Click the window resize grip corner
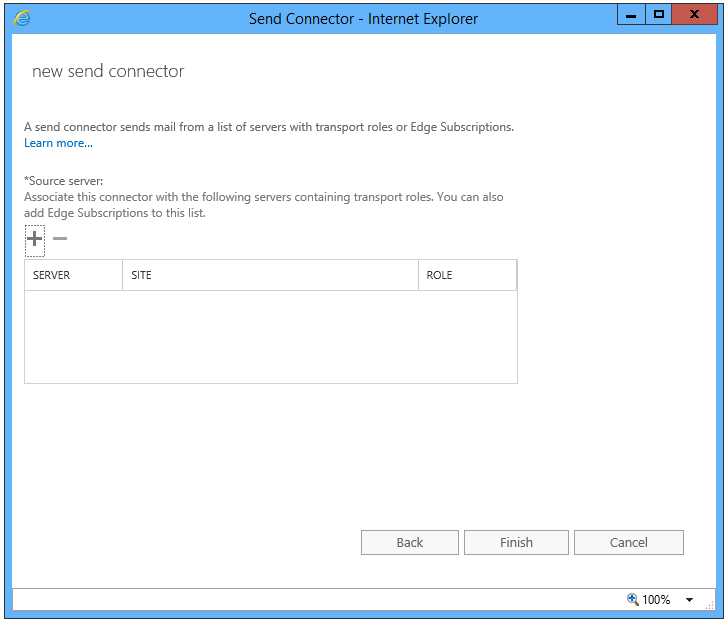Image resolution: width=728 pixels, height=623 pixels. (x=709, y=605)
